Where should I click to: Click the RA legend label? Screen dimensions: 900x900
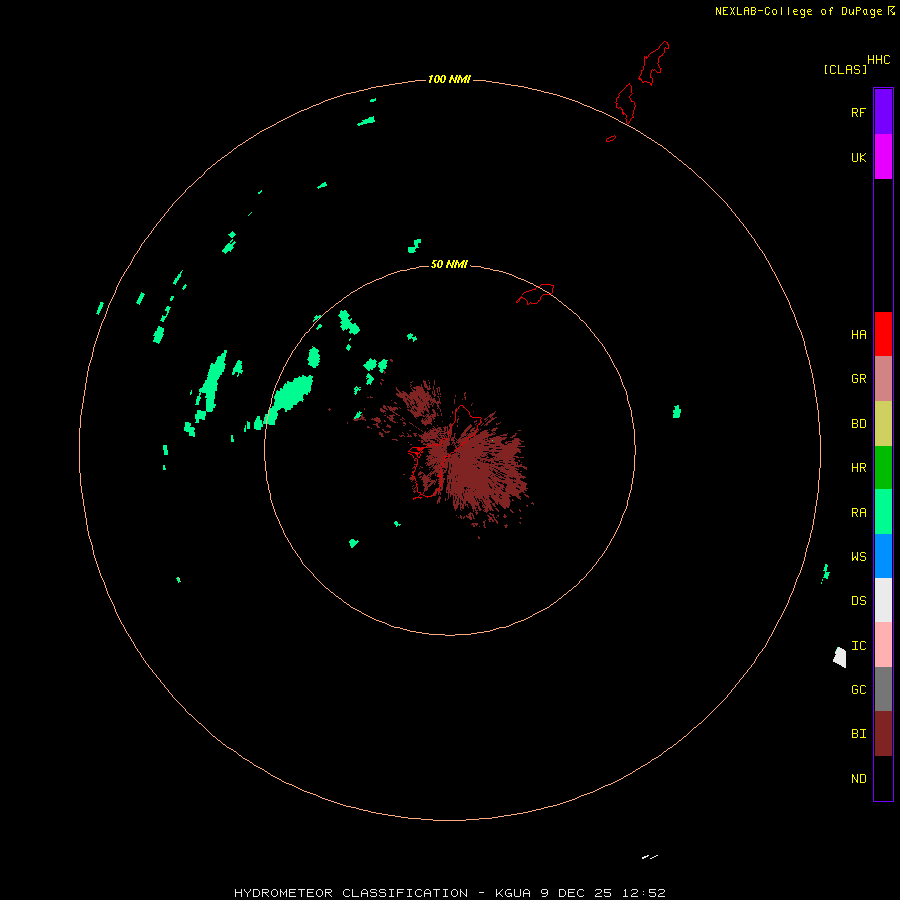(858, 513)
